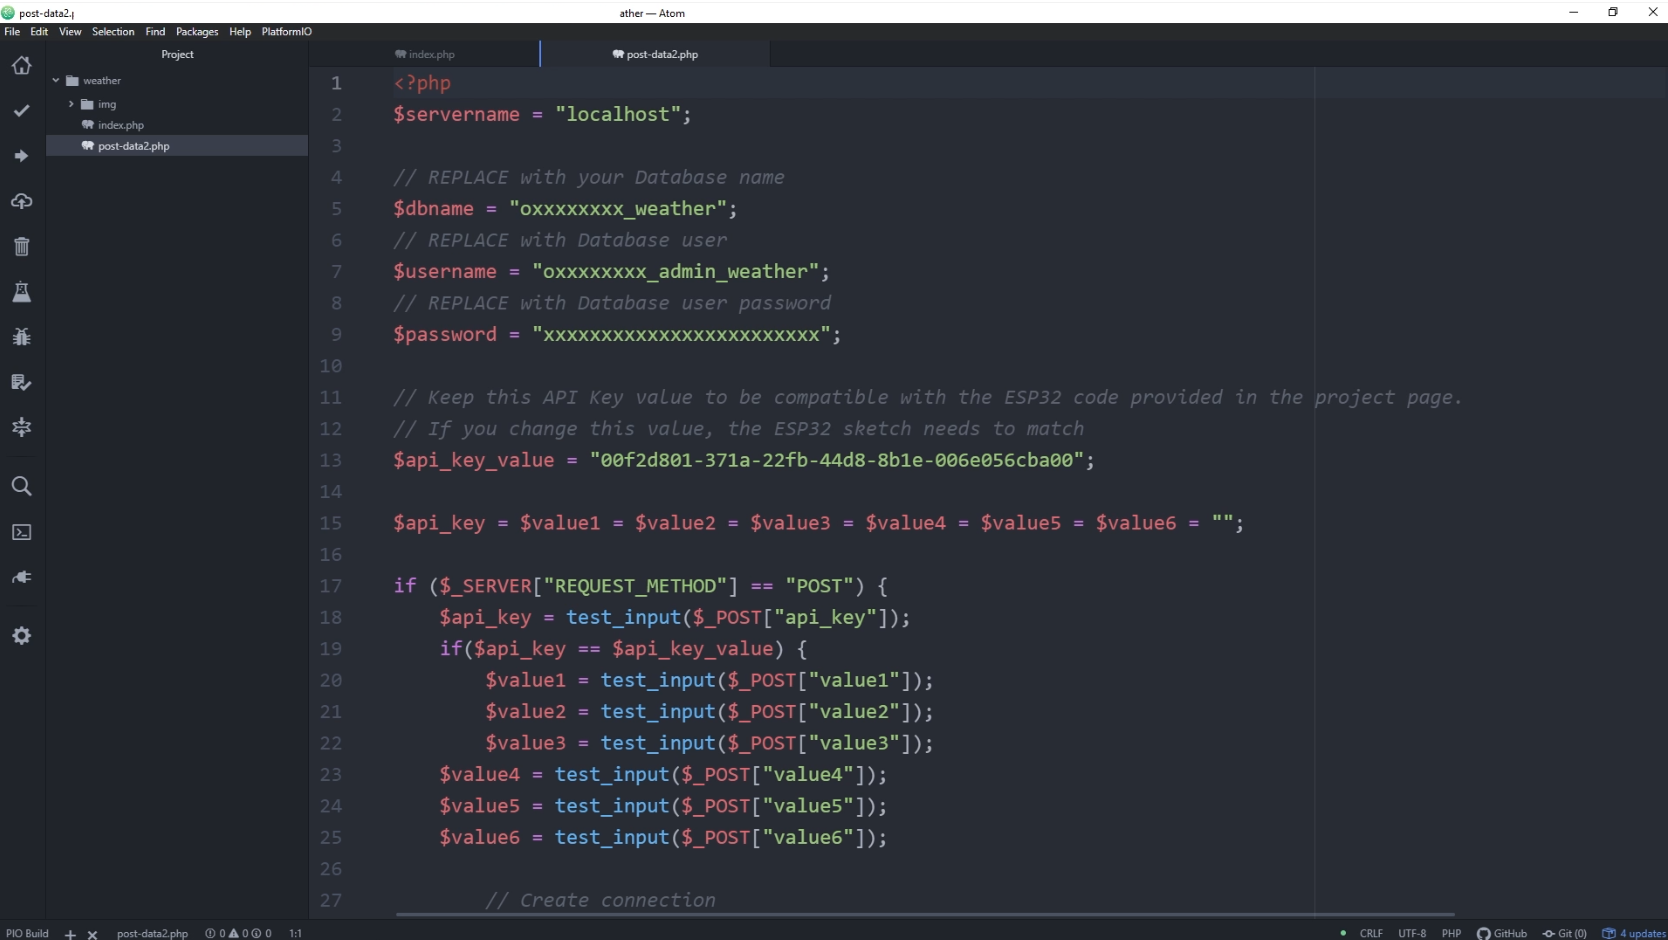
Task: Open the PlatformIO Home icon
Action: point(21,66)
